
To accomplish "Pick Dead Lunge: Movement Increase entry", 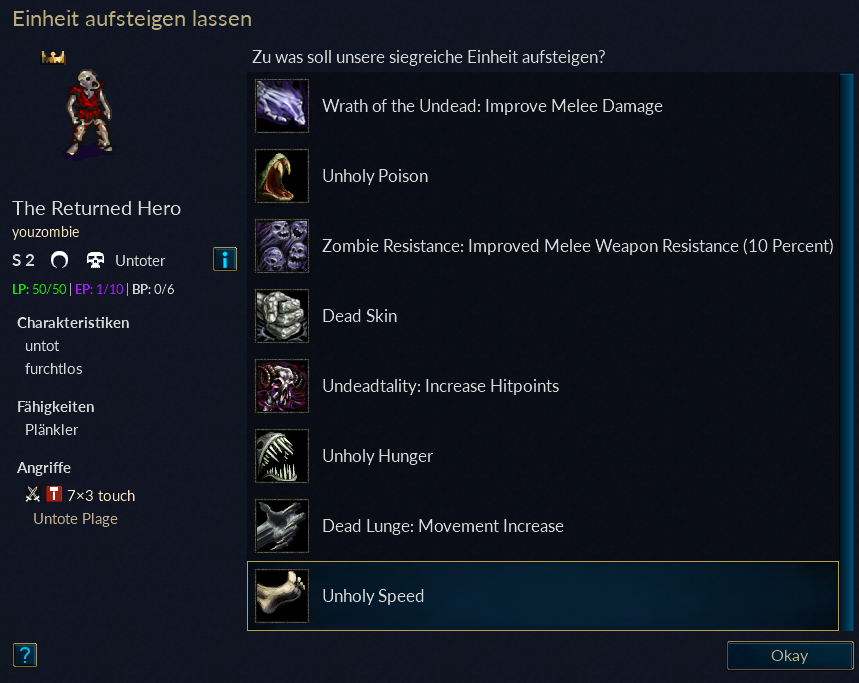I will (543, 526).
